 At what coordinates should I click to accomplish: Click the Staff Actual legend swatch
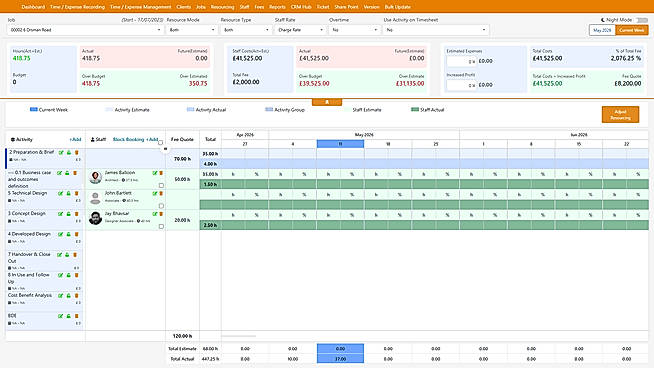pyautogui.click(x=415, y=110)
